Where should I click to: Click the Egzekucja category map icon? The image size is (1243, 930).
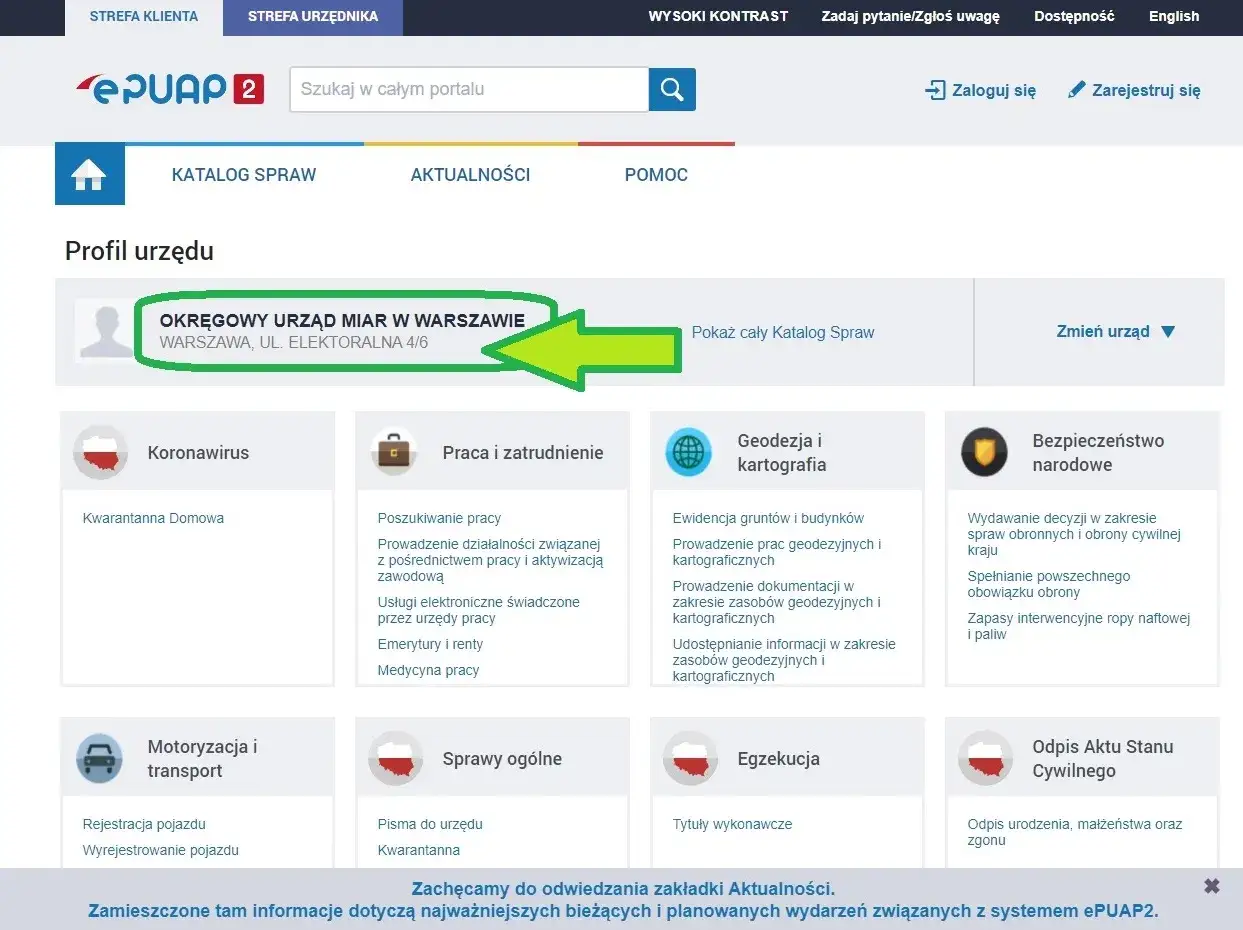coord(689,757)
